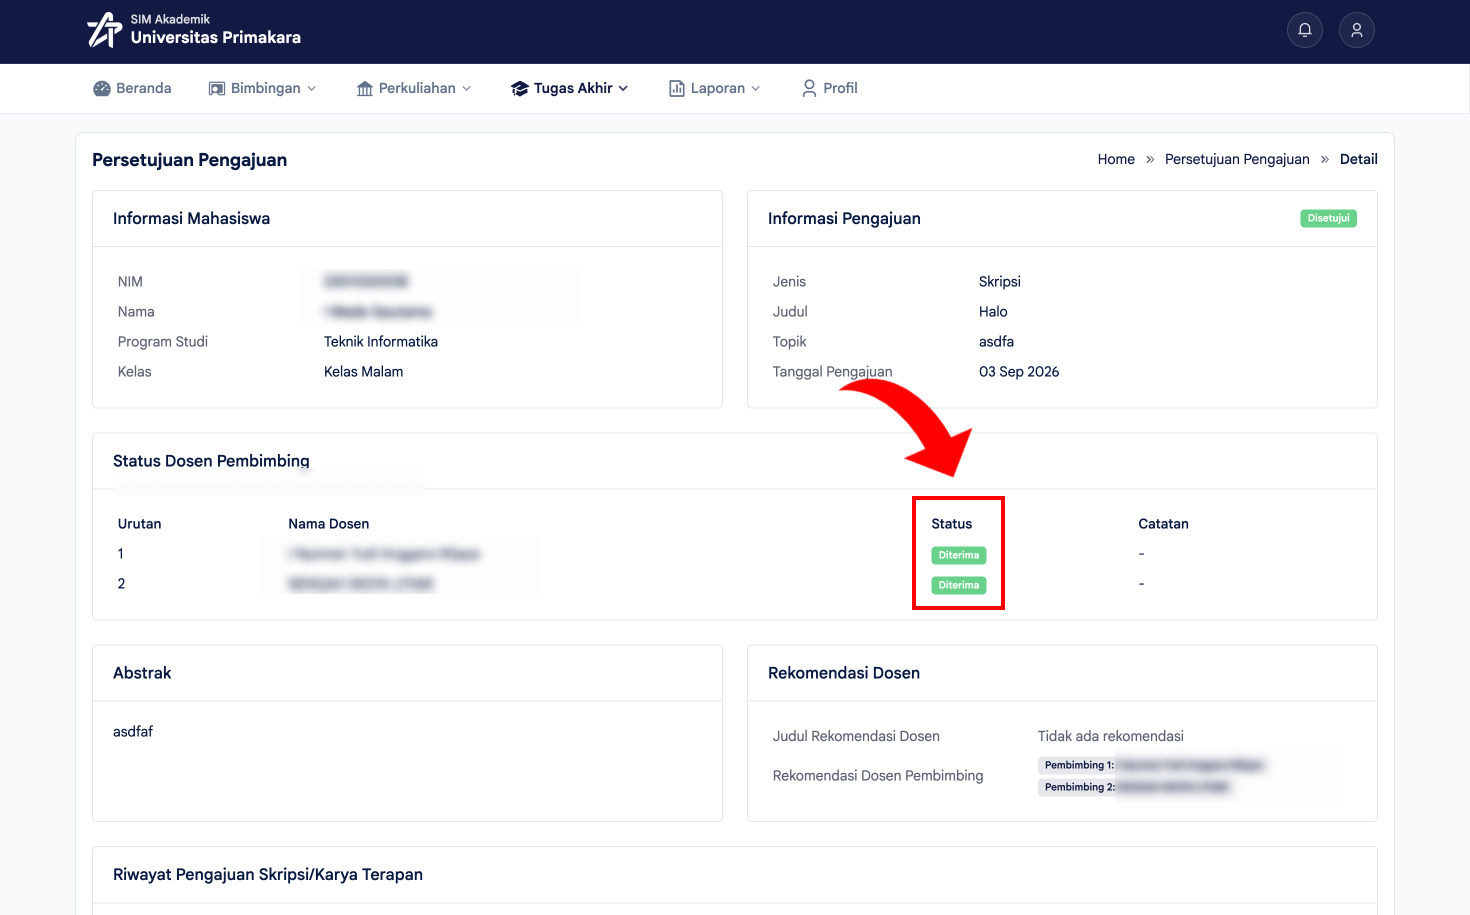The width and height of the screenshot is (1470, 915).
Task: Click the Universitas Primakara title text
Action: coord(216,37)
